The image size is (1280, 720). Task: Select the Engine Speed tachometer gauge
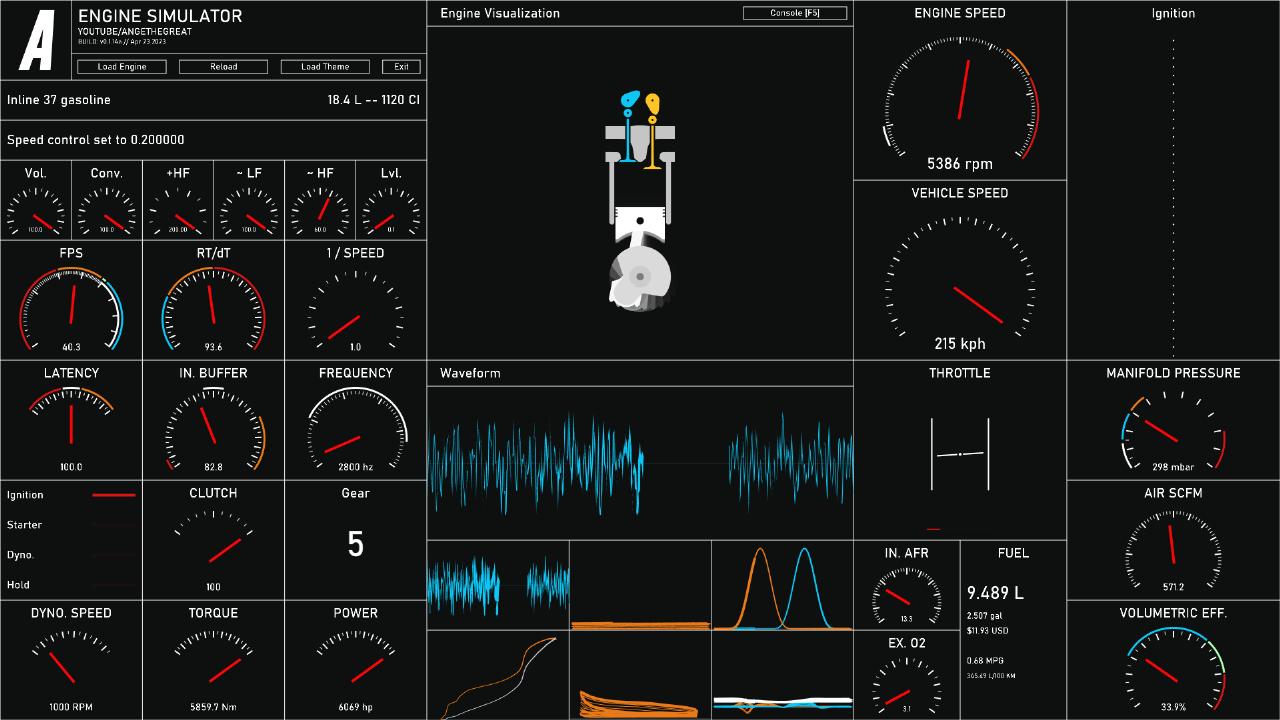tap(960, 100)
